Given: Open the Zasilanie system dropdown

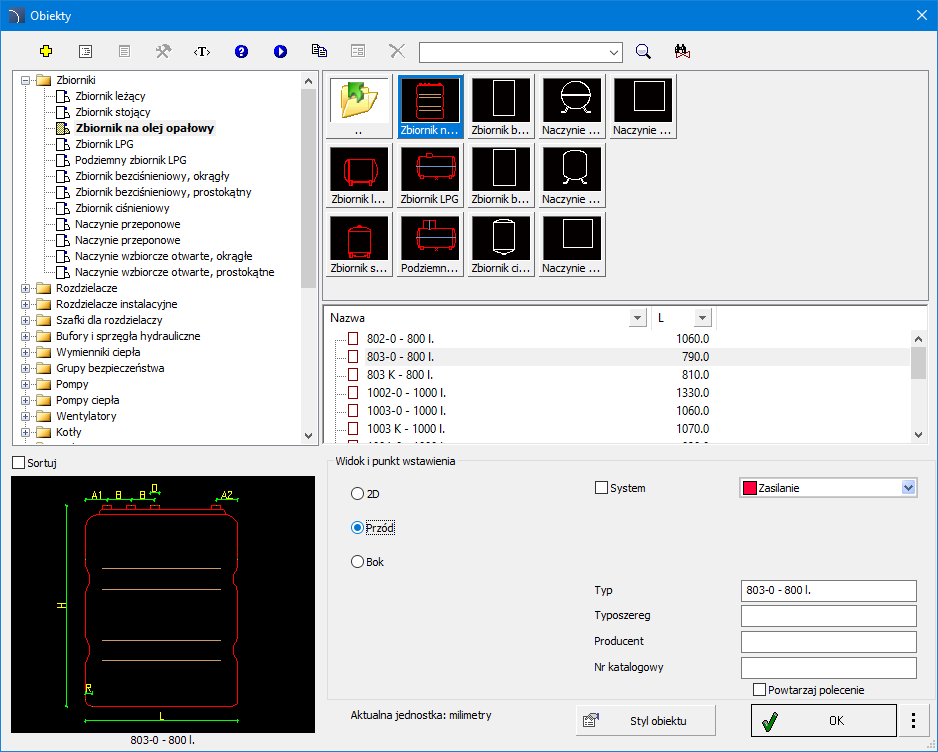Looking at the screenshot, I should 908,488.
